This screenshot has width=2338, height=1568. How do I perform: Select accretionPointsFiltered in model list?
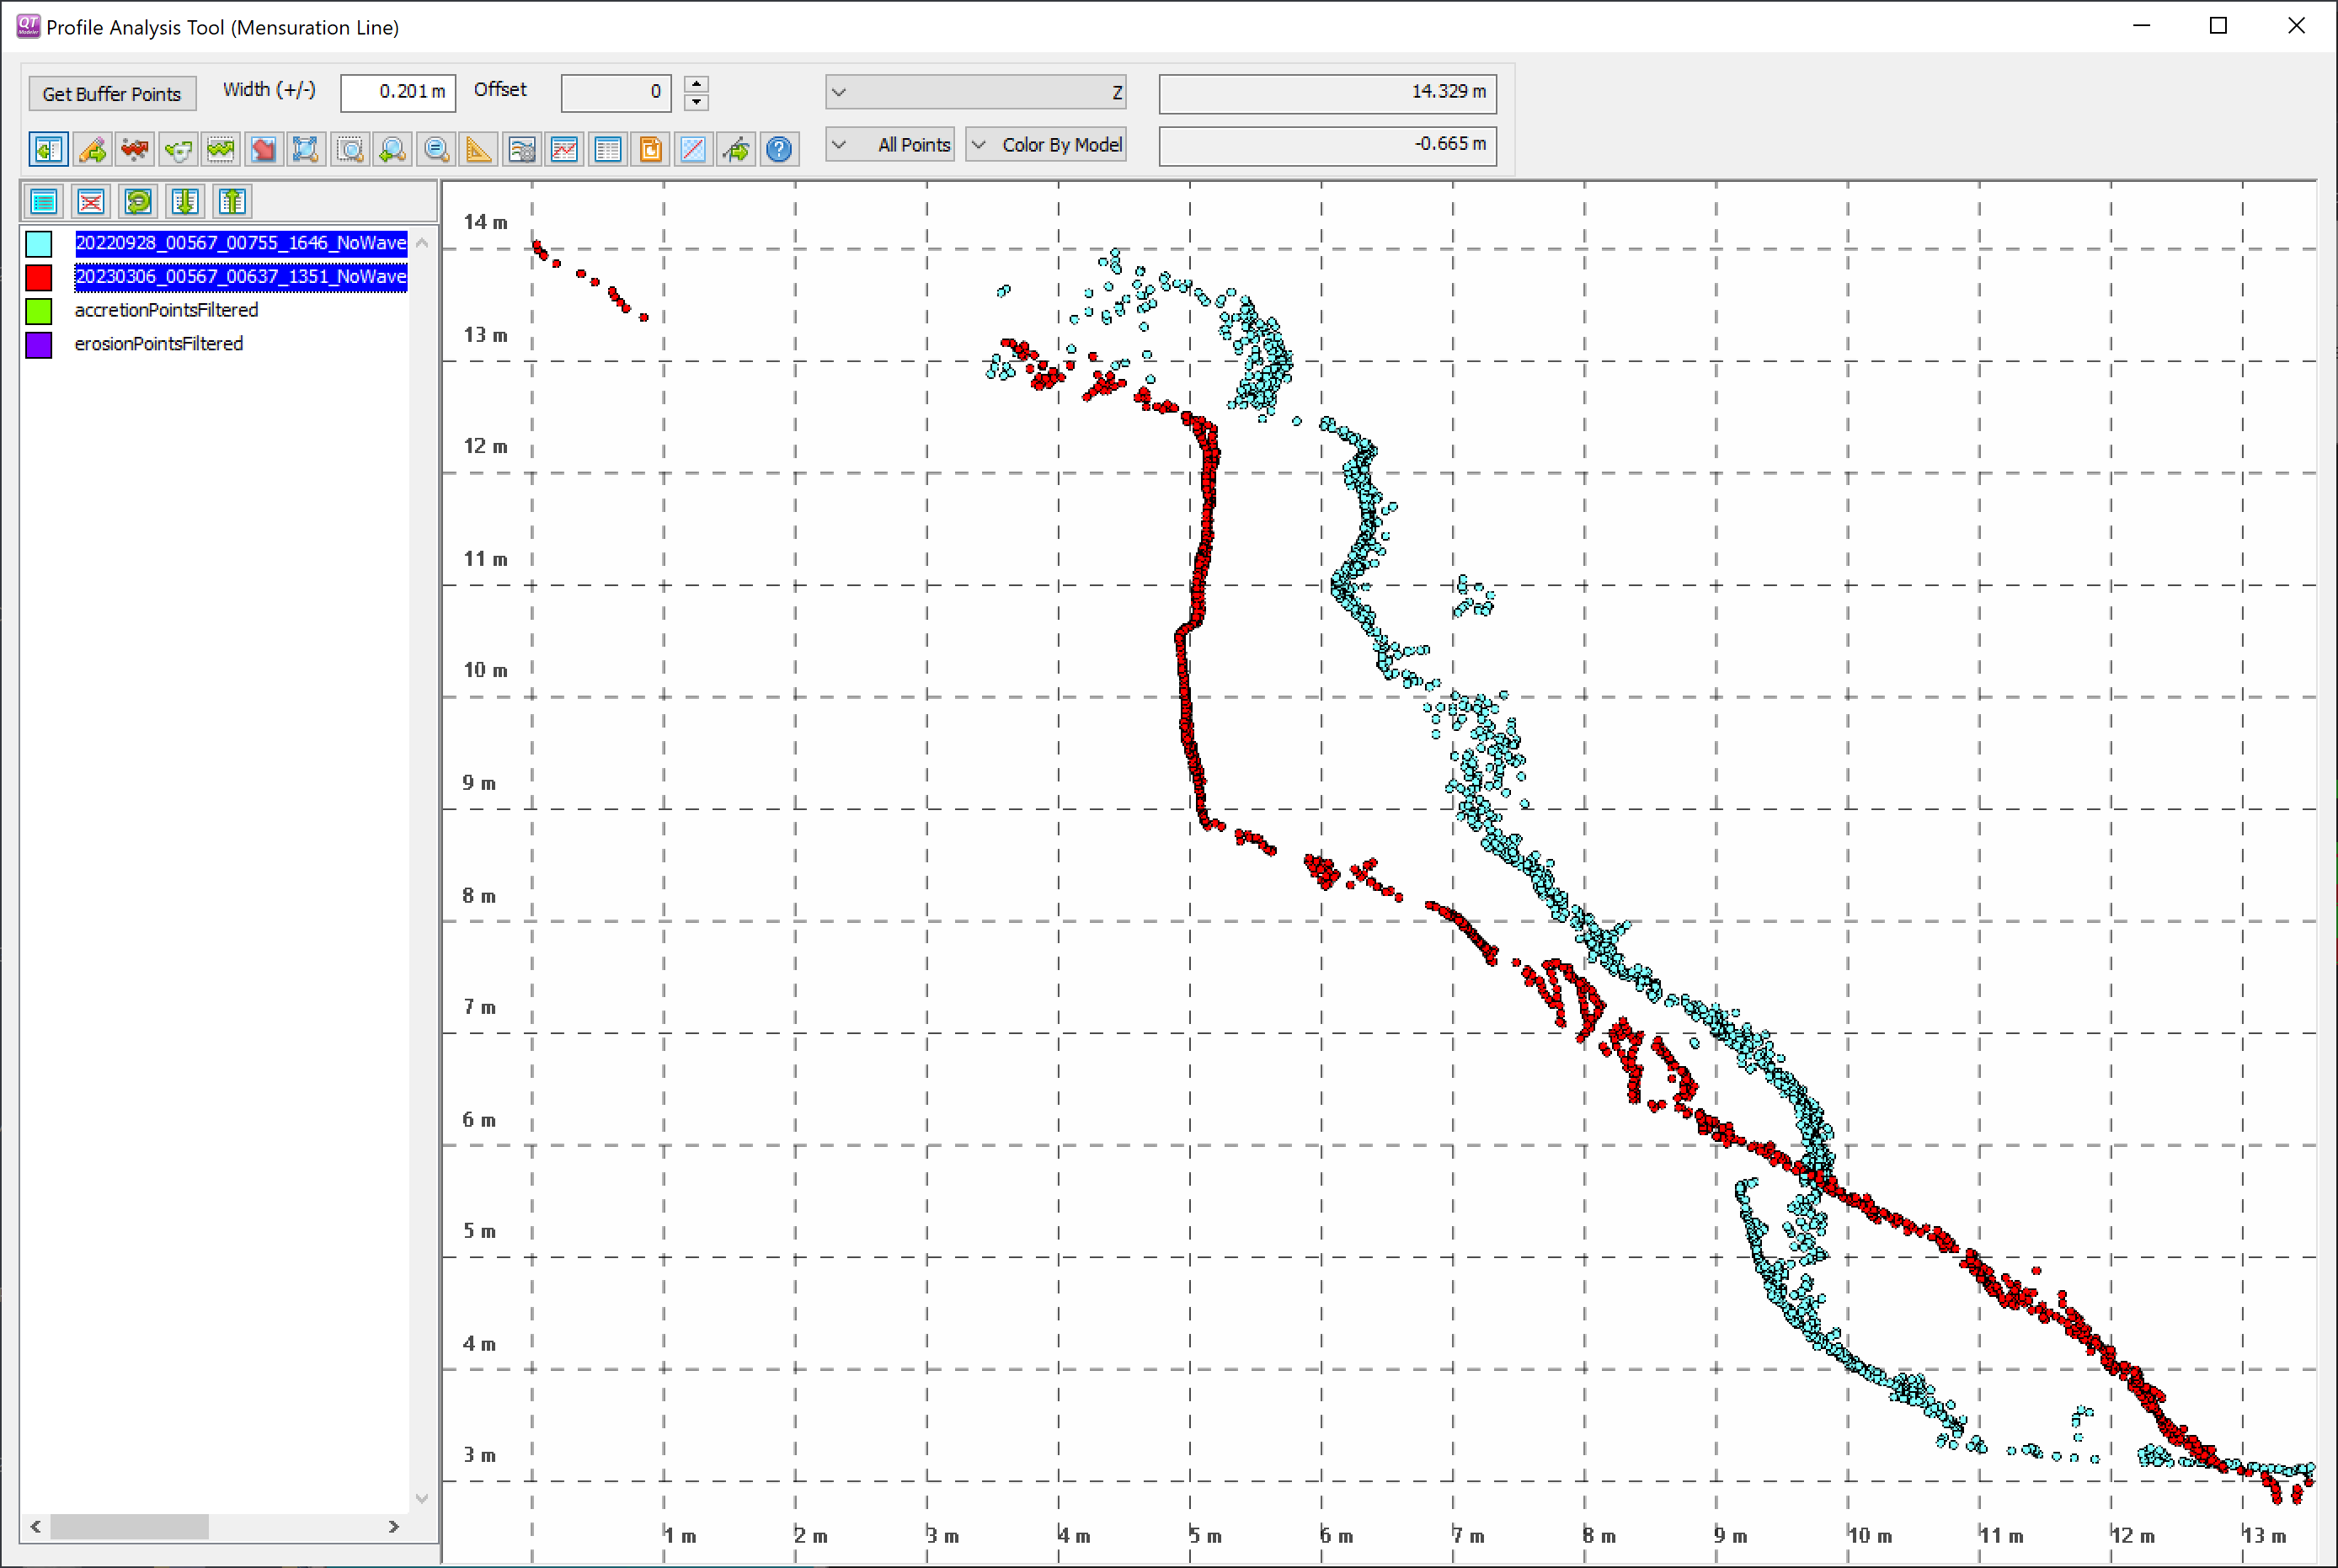pos(166,310)
